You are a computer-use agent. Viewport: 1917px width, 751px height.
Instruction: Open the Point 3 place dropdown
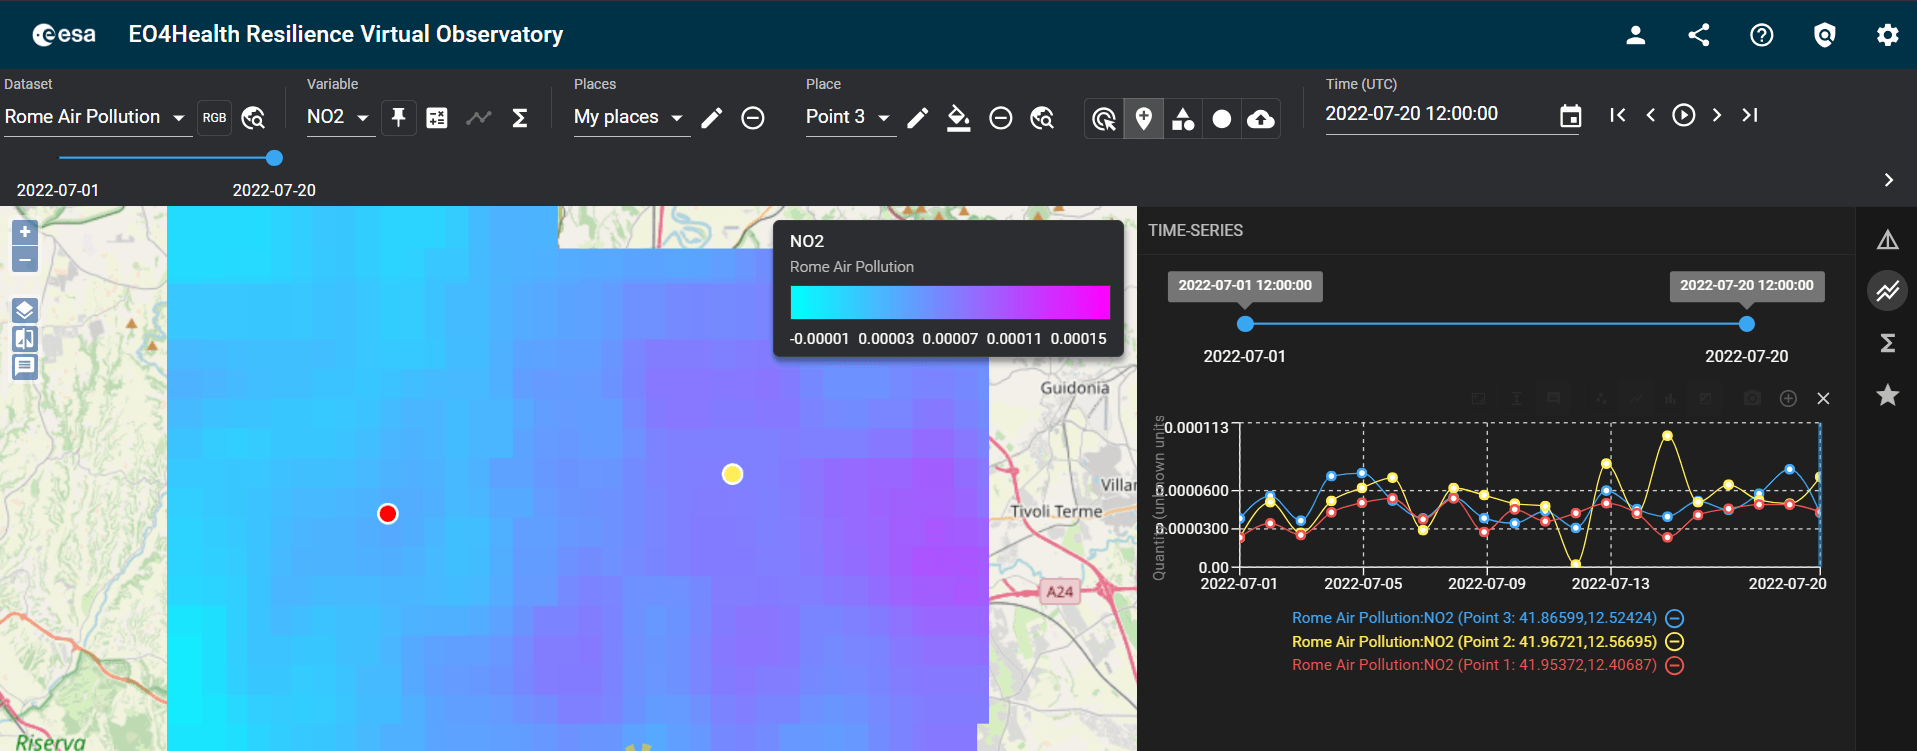tap(850, 118)
